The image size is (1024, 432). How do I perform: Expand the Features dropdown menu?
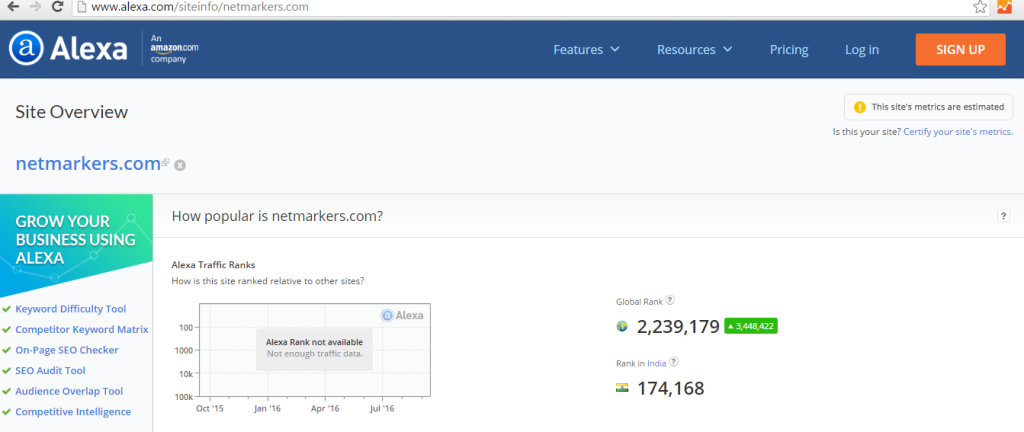coord(586,50)
